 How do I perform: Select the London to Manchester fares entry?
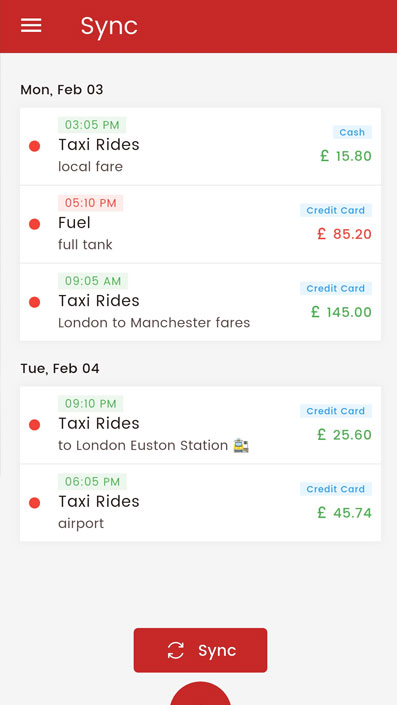(201, 302)
